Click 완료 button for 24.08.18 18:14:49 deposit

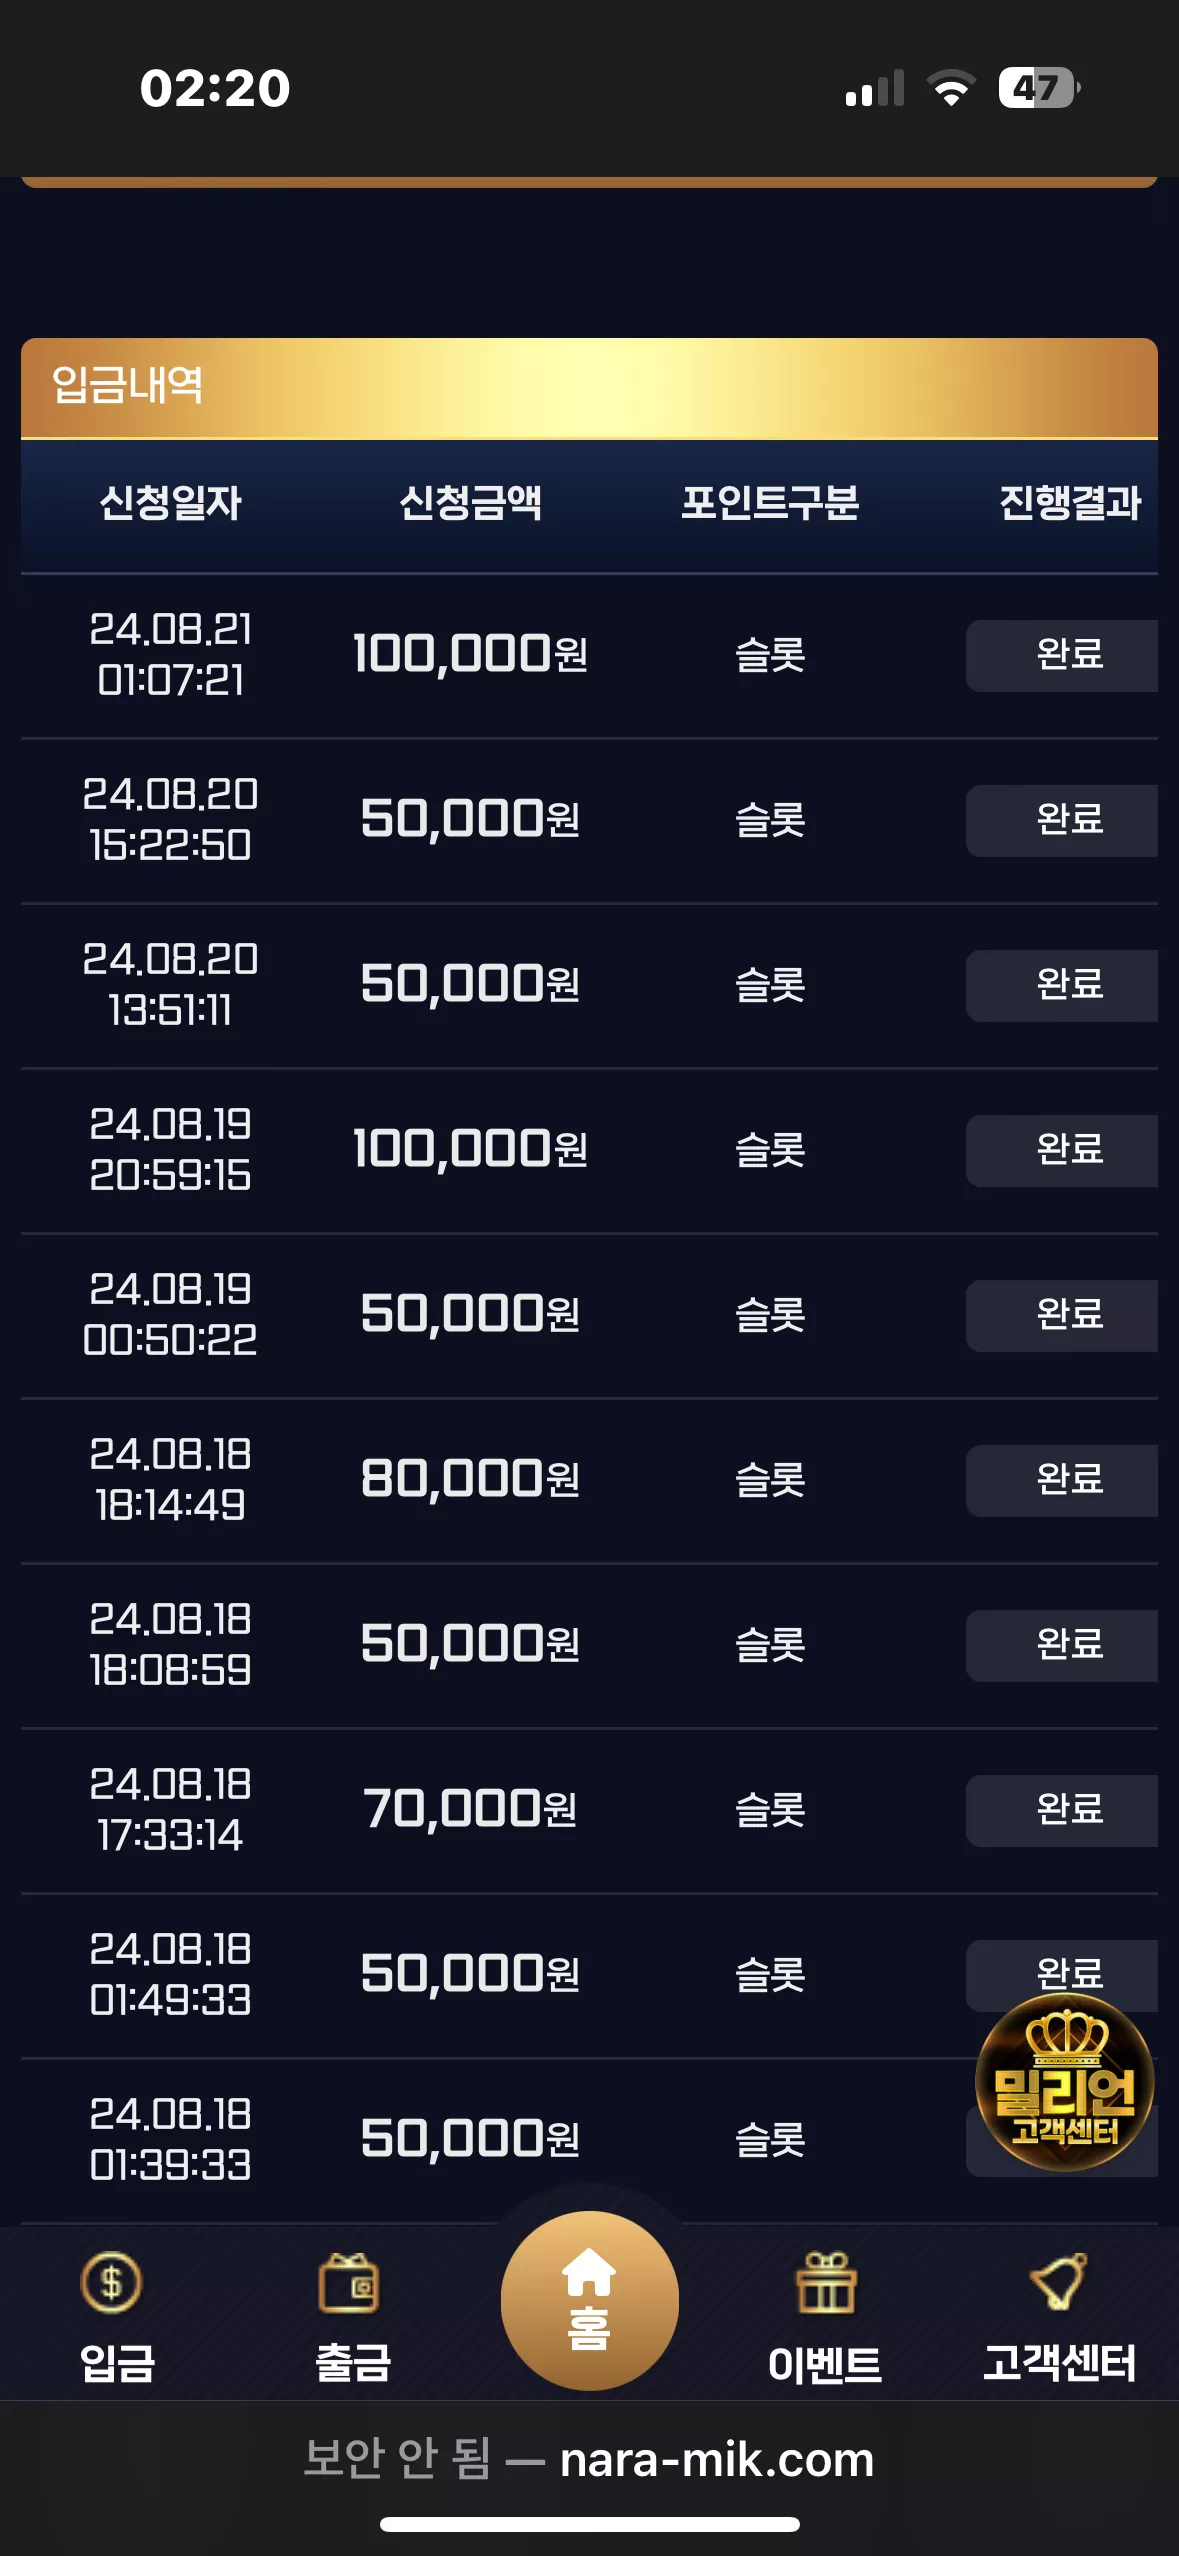(x=1062, y=1480)
